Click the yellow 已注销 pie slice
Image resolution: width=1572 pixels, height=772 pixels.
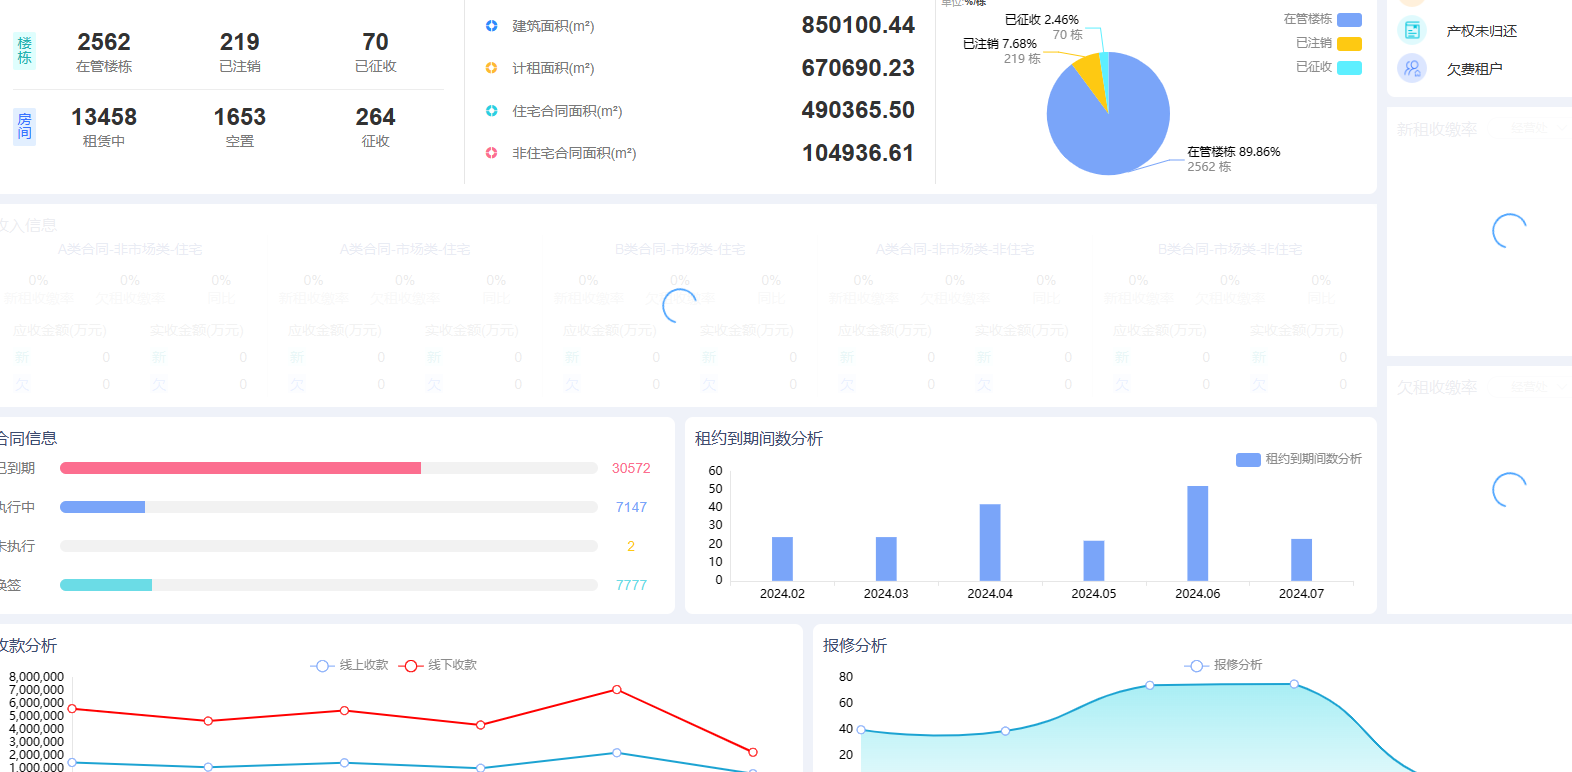coord(1089,76)
